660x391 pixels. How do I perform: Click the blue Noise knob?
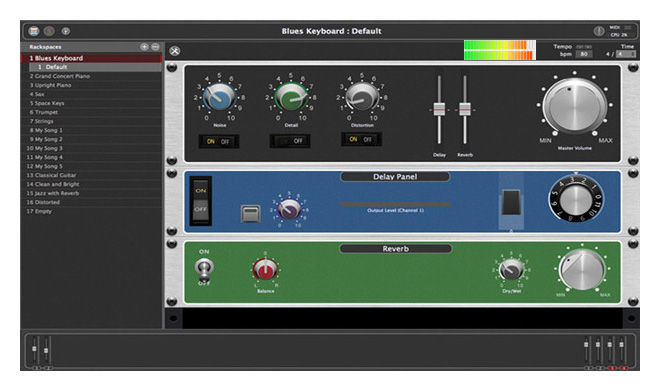tap(219, 97)
